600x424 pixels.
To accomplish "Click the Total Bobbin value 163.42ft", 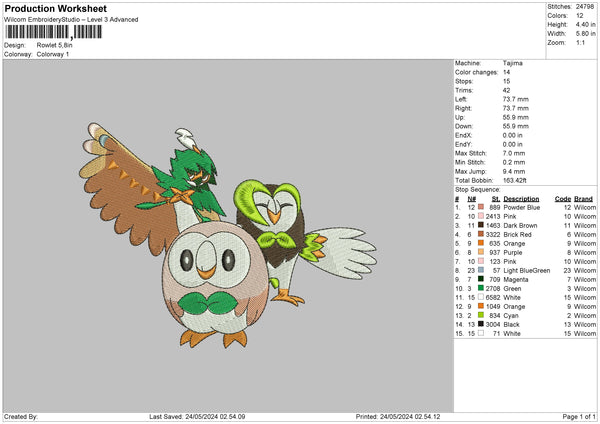I will (x=515, y=180).
